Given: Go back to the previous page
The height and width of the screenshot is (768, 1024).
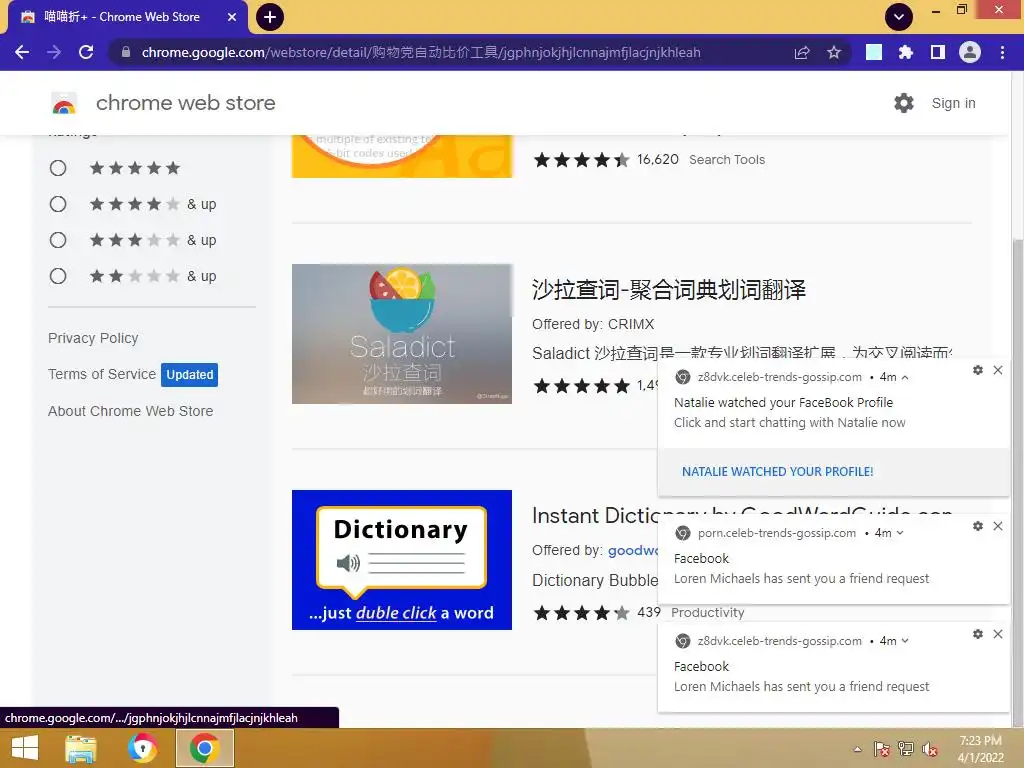Looking at the screenshot, I should pos(22,52).
